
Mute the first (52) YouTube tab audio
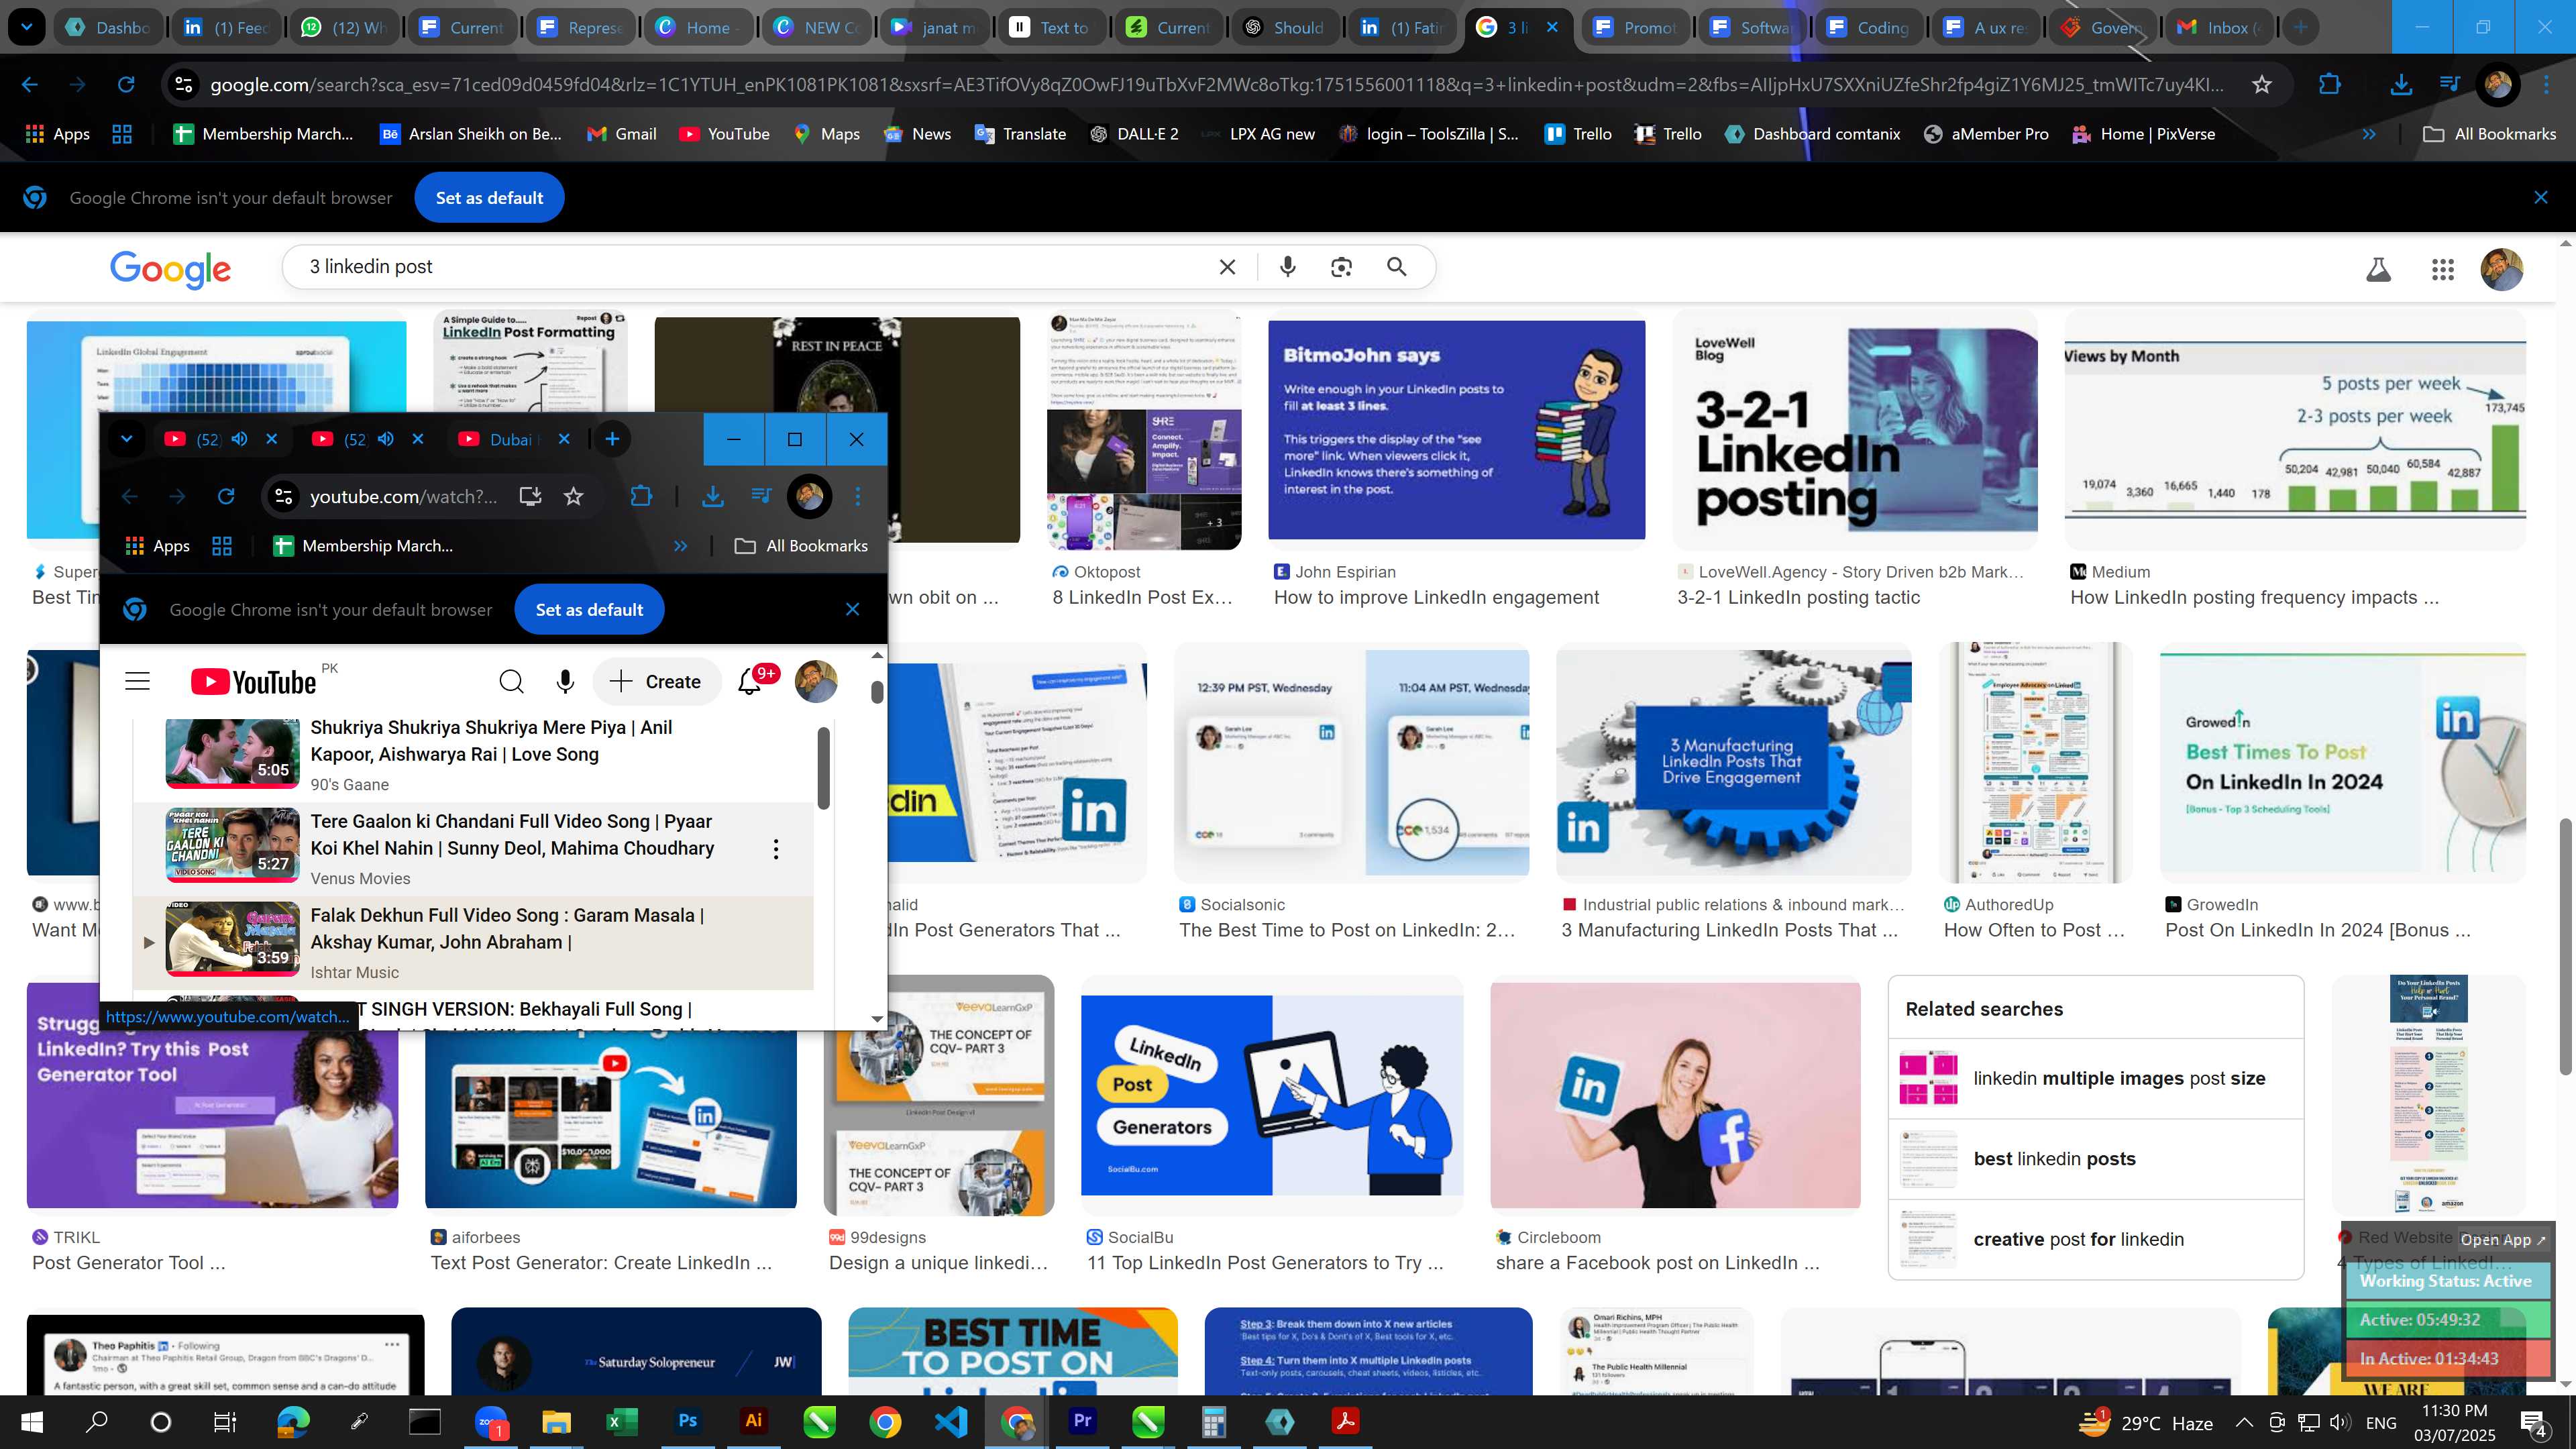pos(239,439)
